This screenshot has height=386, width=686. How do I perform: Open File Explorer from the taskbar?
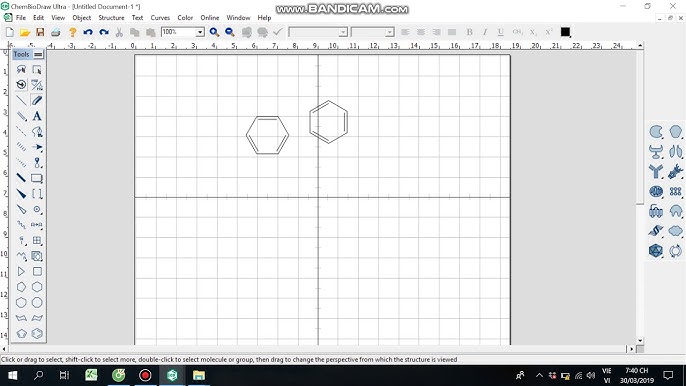(x=199, y=375)
